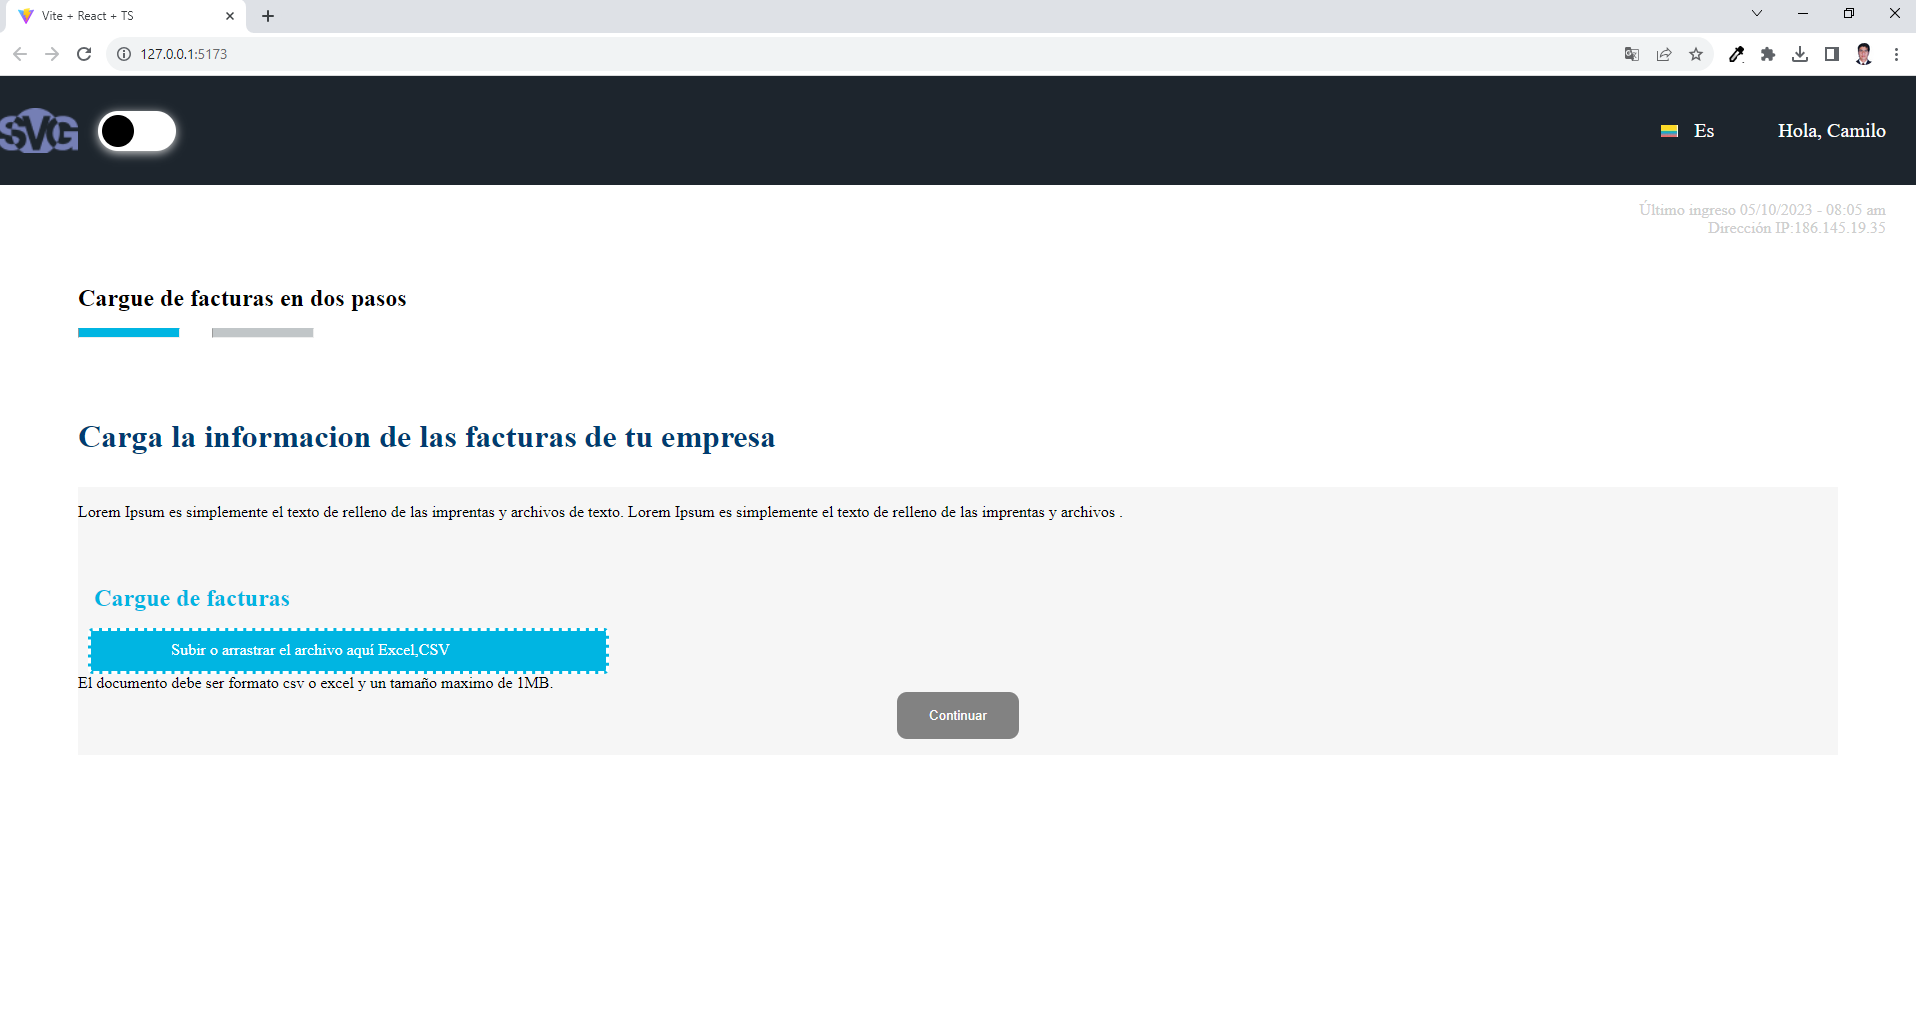Click the browser profile avatar
The height and width of the screenshot is (1025, 1916).
[x=1863, y=54]
